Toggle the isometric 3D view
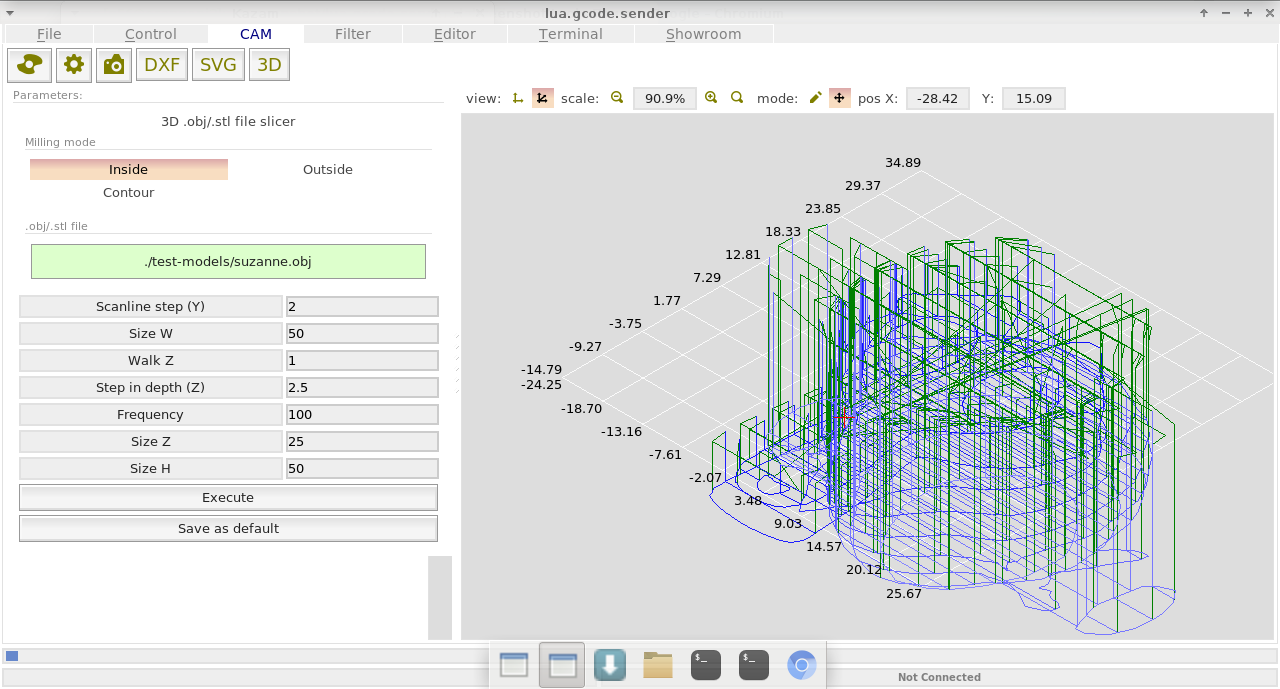This screenshot has height=689, width=1280. coord(542,98)
